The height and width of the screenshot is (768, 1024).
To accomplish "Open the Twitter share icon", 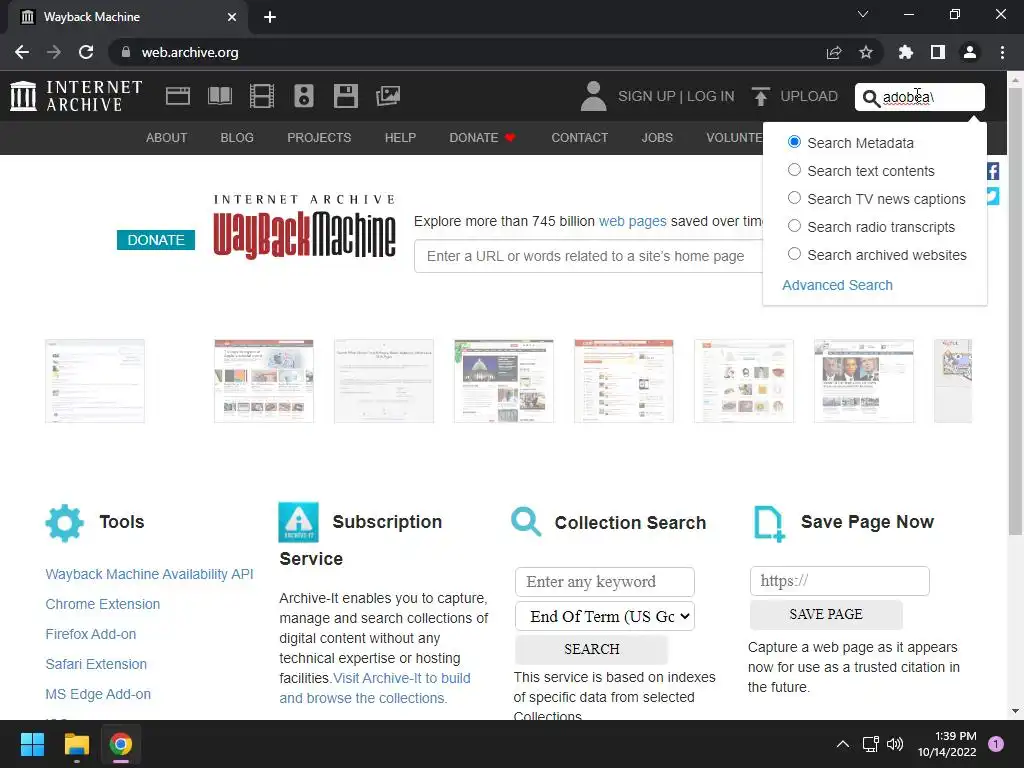I will pyautogui.click(x=993, y=196).
